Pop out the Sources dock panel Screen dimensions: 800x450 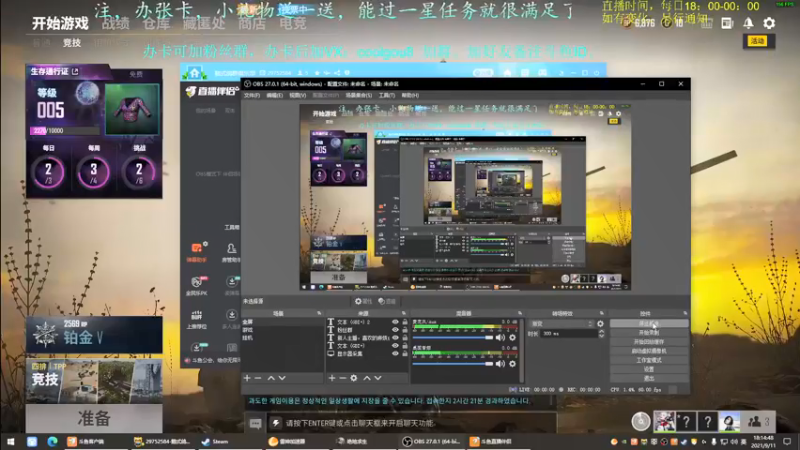(x=404, y=313)
